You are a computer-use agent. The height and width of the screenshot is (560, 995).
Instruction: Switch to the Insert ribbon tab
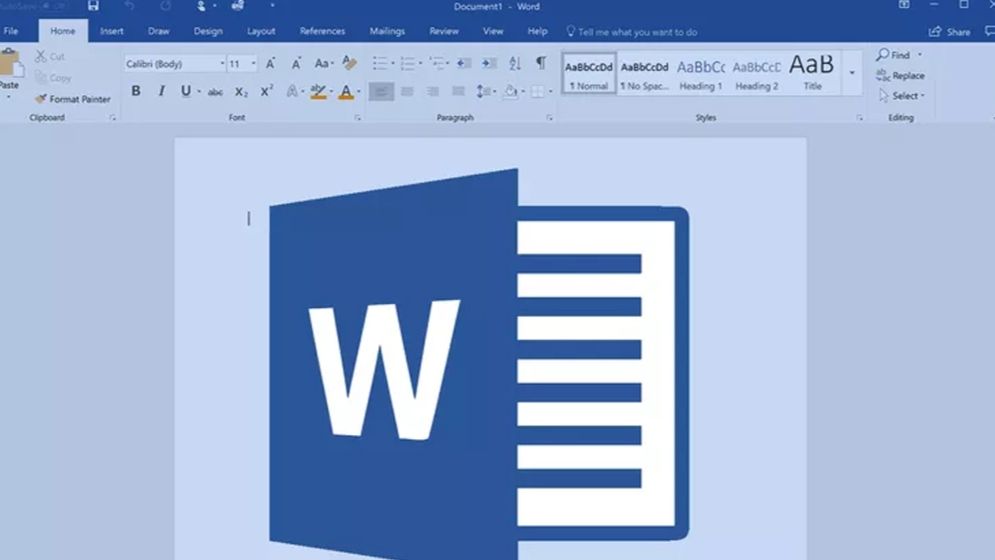pyautogui.click(x=112, y=31)
